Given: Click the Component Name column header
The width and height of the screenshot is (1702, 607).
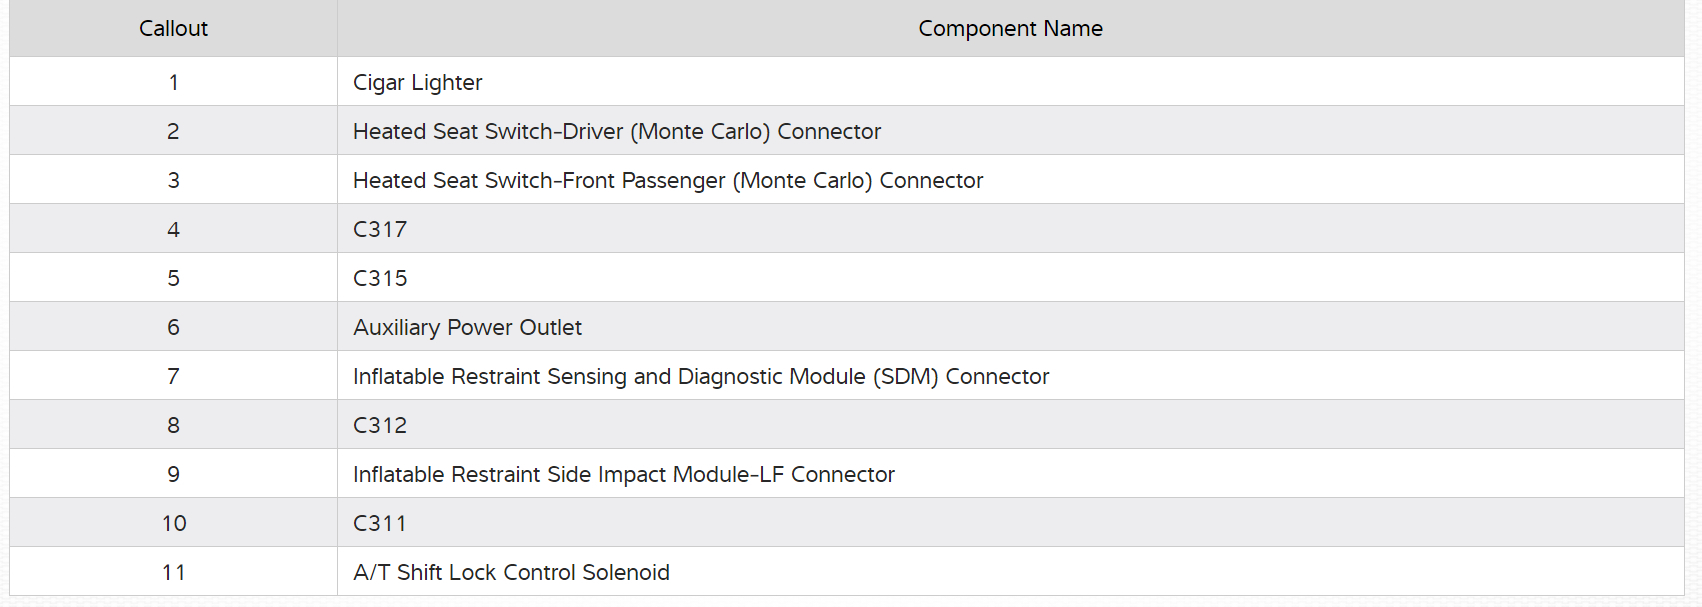Looking at the screenshot, I should tap(1010, 29).
